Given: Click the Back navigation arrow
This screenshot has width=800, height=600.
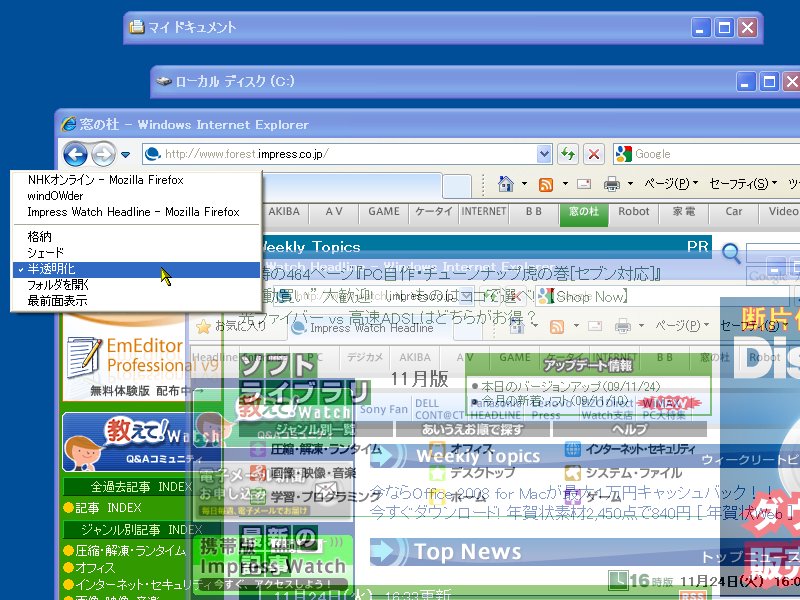Looking at the screenshot, I should click(x=78, y=154).
